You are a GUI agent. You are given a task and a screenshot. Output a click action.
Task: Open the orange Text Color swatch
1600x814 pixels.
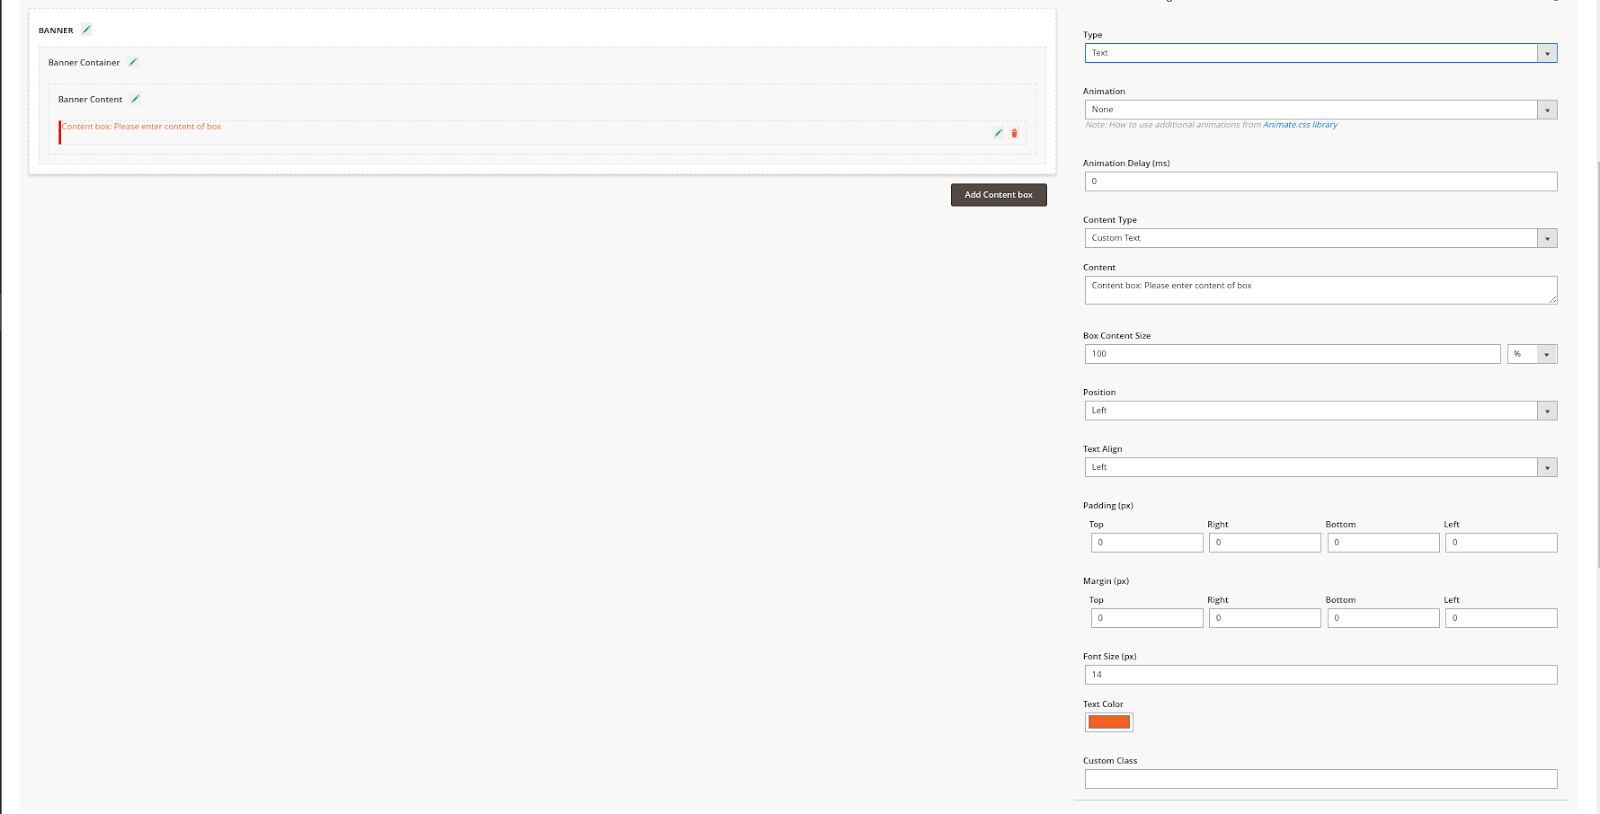pyautogui.click(x=1109, y=722)
